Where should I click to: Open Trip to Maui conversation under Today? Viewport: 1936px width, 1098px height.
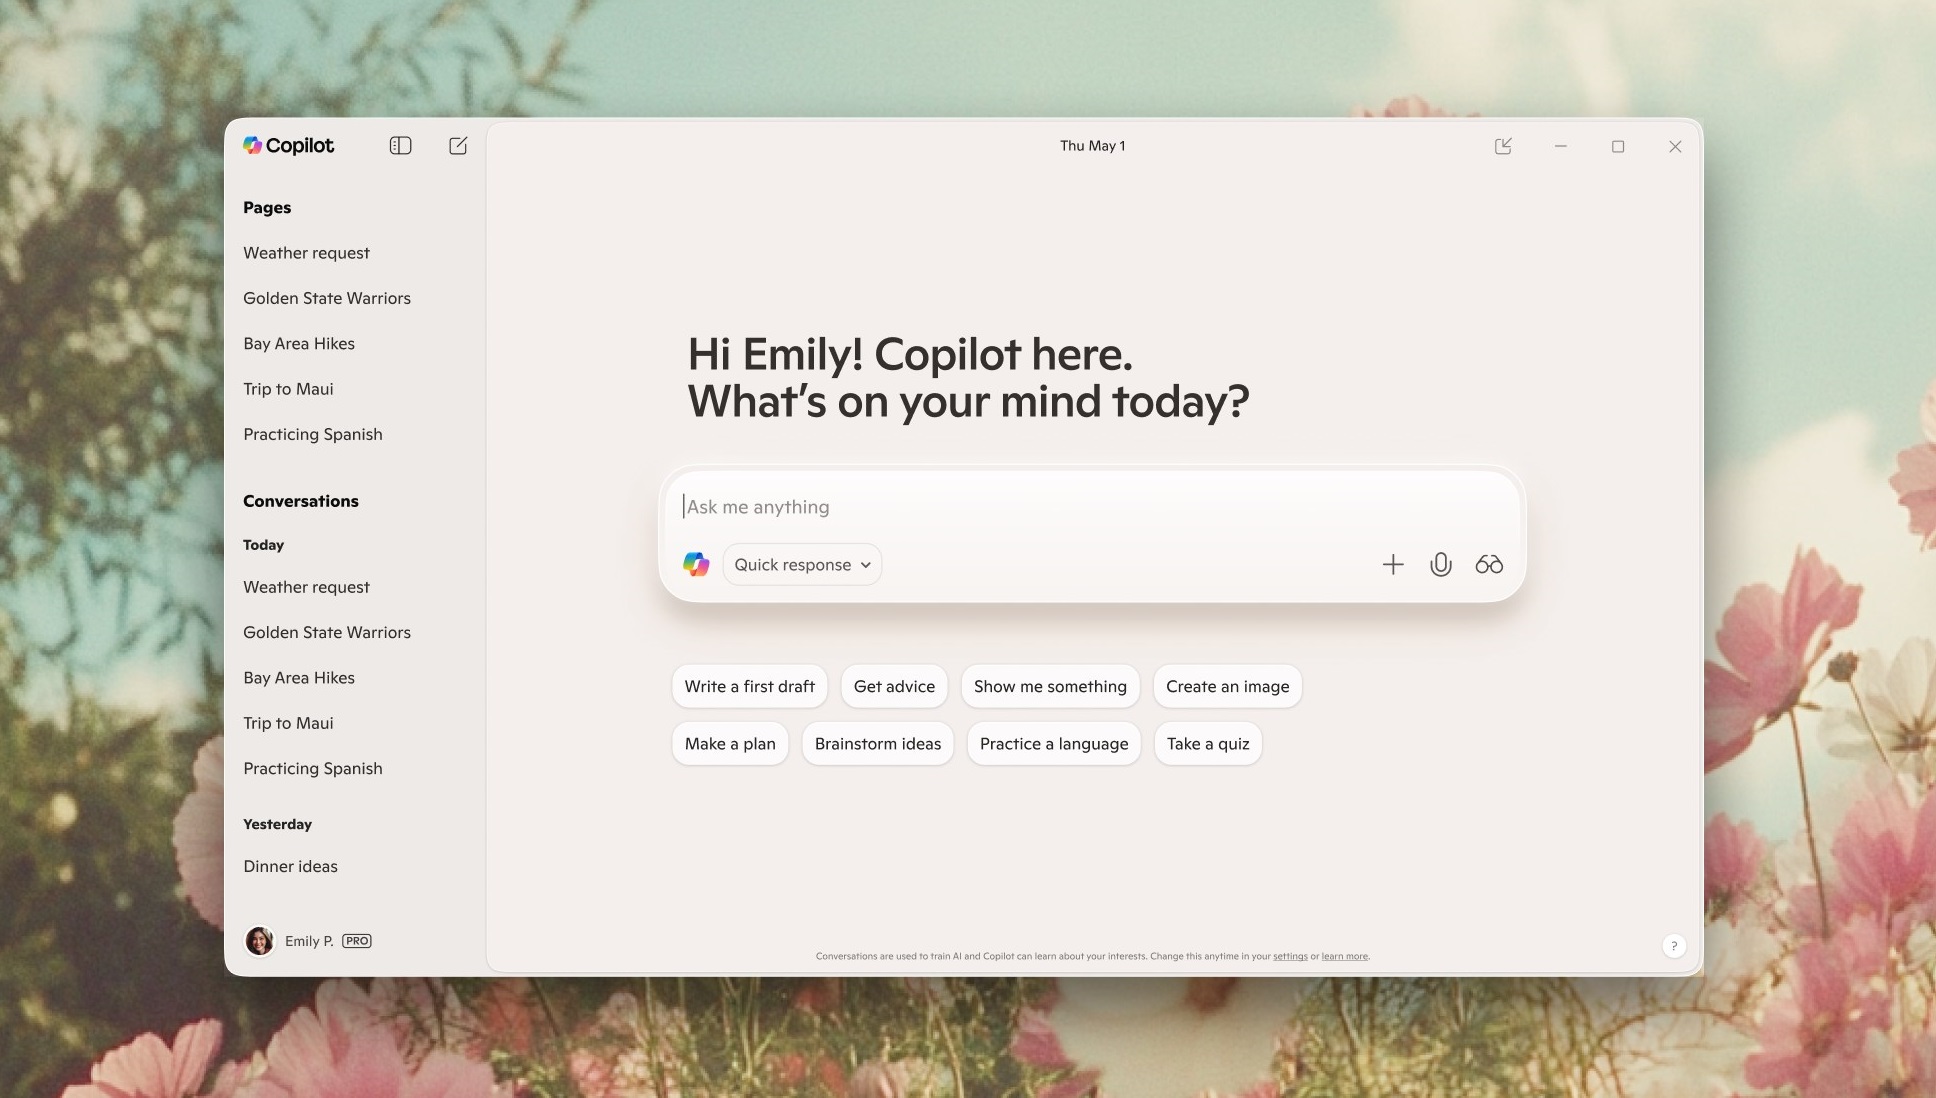[x=288, y=723]
